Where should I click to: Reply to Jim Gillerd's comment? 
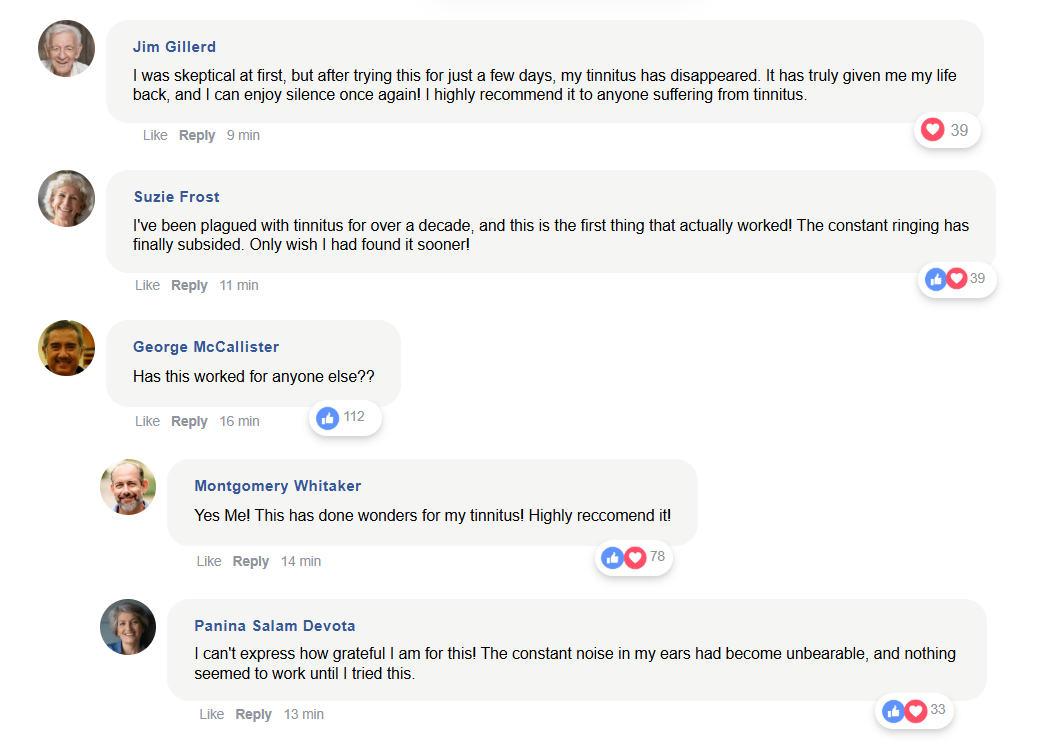coord(197,135)
